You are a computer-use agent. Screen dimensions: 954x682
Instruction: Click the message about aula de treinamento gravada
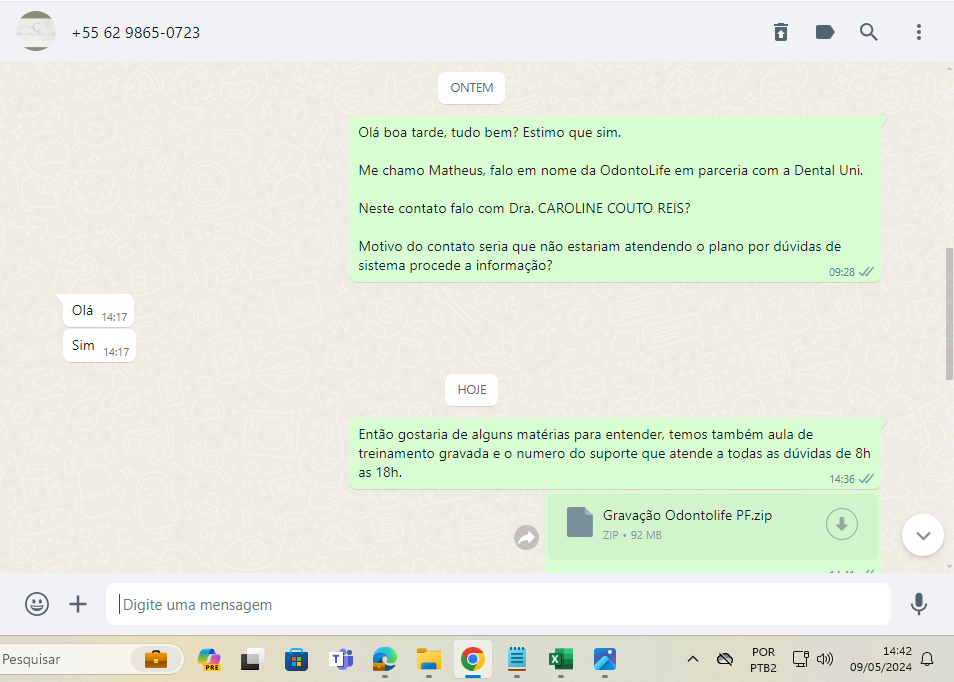click(615, 453)
